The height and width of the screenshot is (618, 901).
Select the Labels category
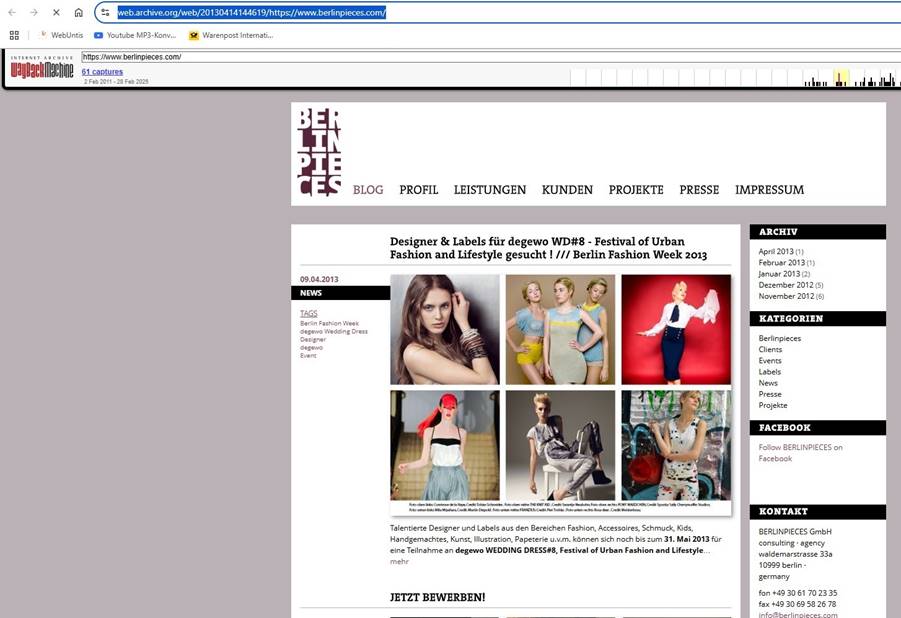point(769,372)
